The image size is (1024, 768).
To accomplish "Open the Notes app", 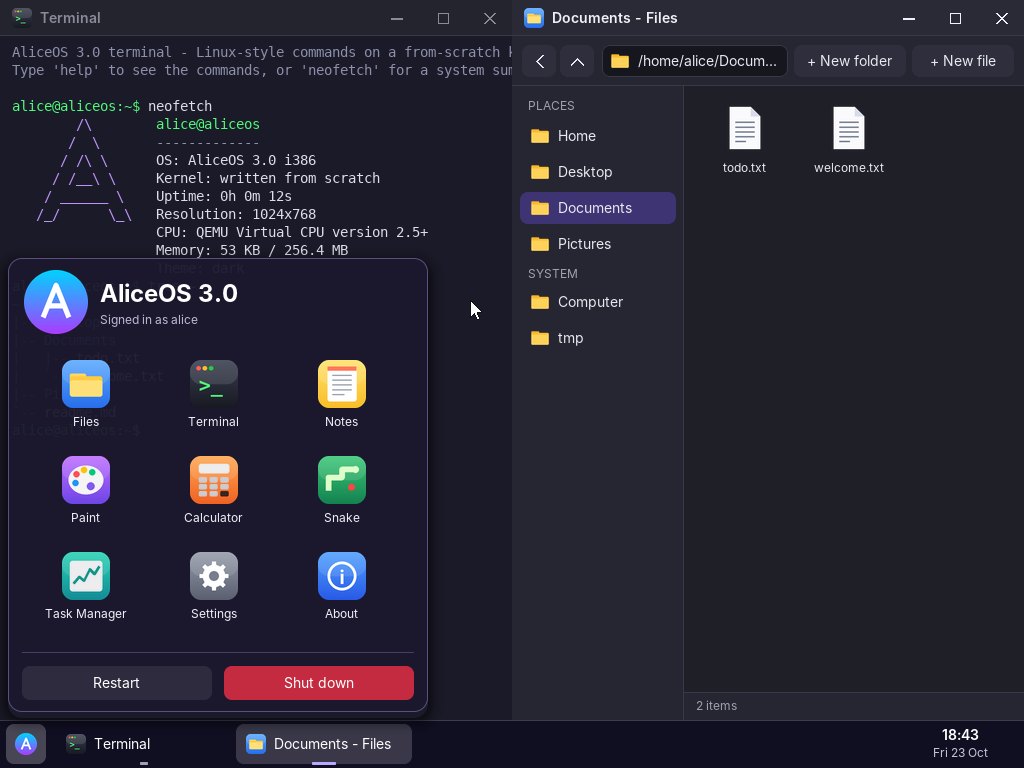I will point(342,394).
